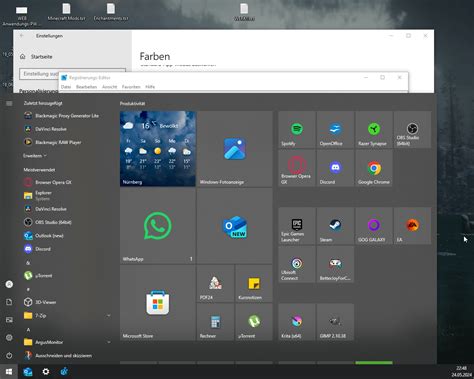Open the Epic Games Launcher tile
This screenshot has height=379, width=474.
[x=297, y=226]
